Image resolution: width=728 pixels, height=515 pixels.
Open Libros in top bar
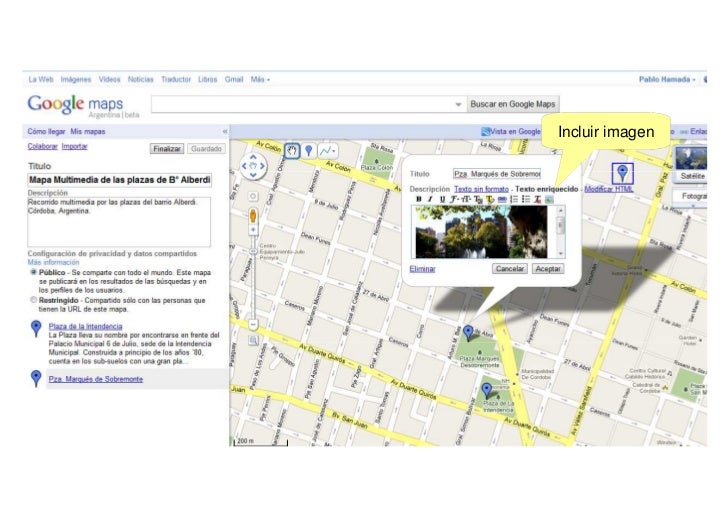tap(208, 79)
